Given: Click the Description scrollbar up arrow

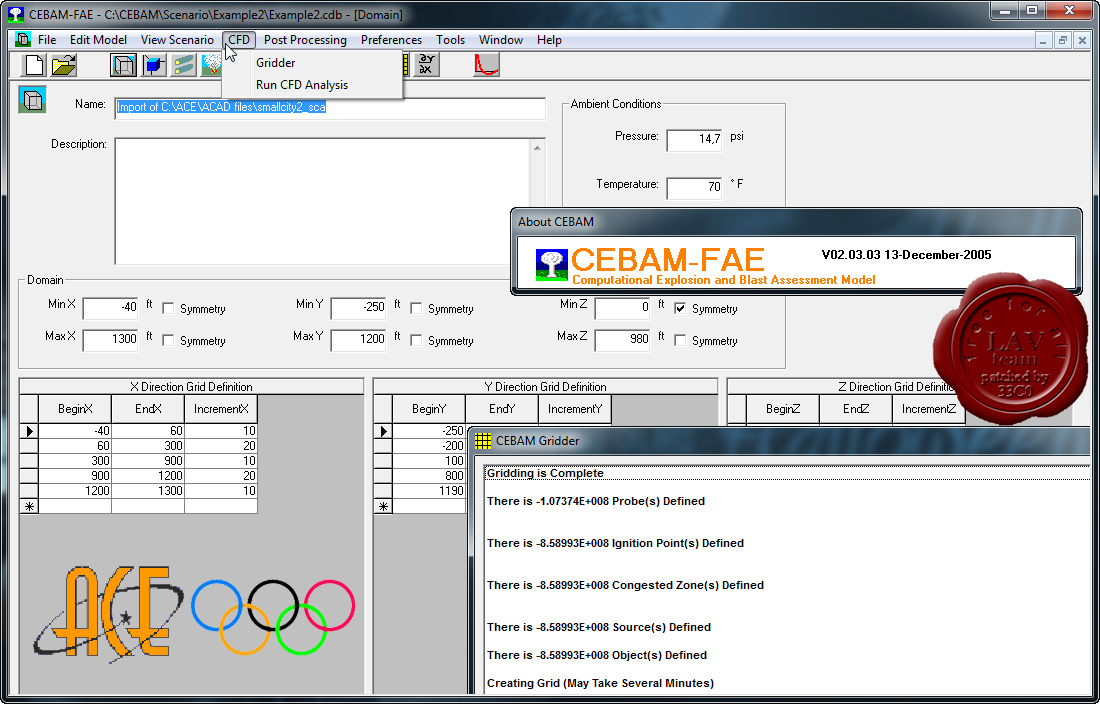Looking at the screenshot, I should (x=537, y=147).
